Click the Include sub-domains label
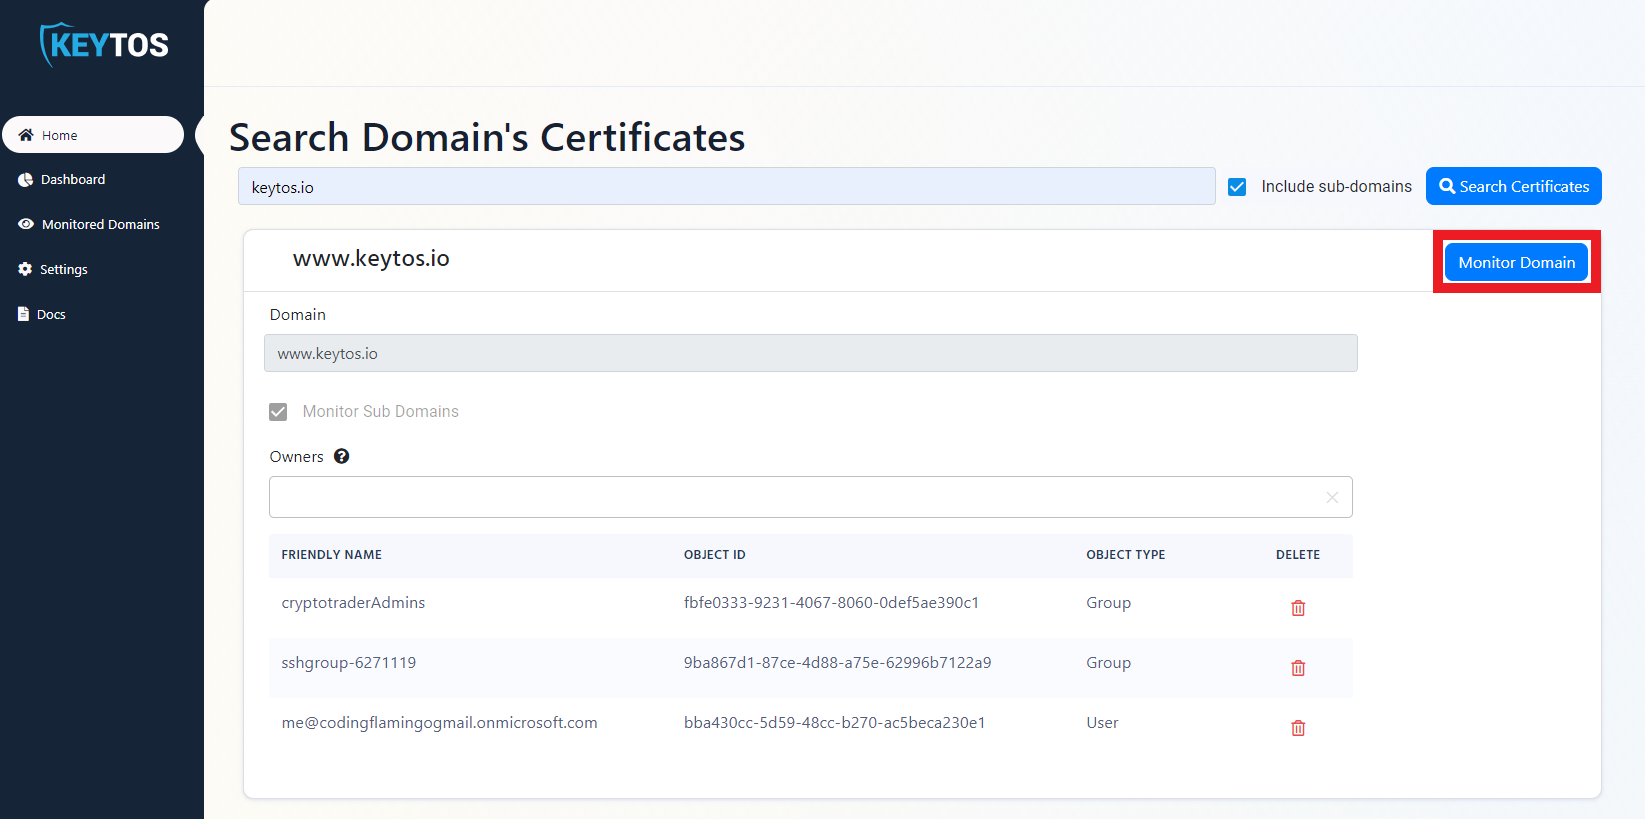1645x819 pixels. coord(1336,187)
